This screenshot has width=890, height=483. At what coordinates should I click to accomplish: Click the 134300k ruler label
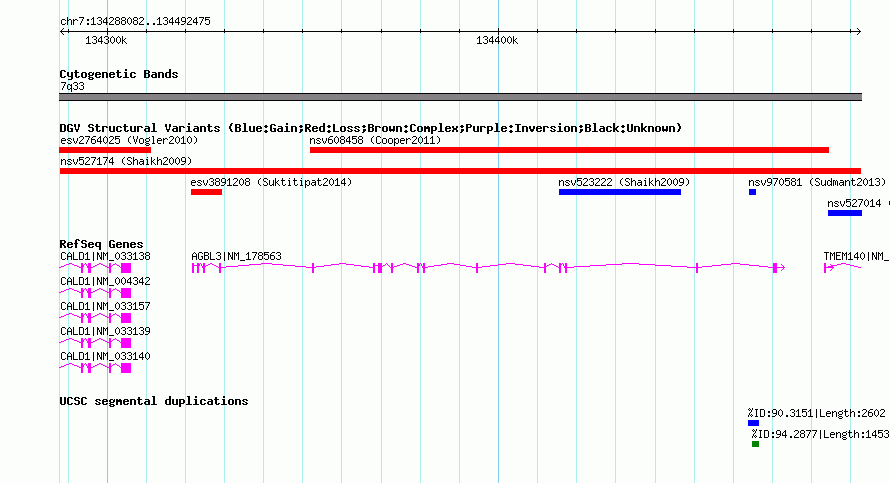pyautogui.click(x=106, y=40)
